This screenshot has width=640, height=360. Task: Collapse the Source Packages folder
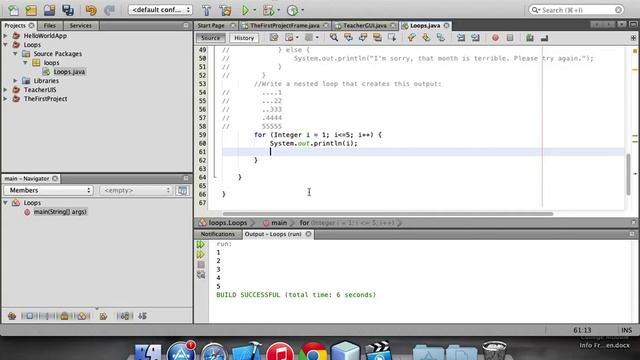click(15, 54)
